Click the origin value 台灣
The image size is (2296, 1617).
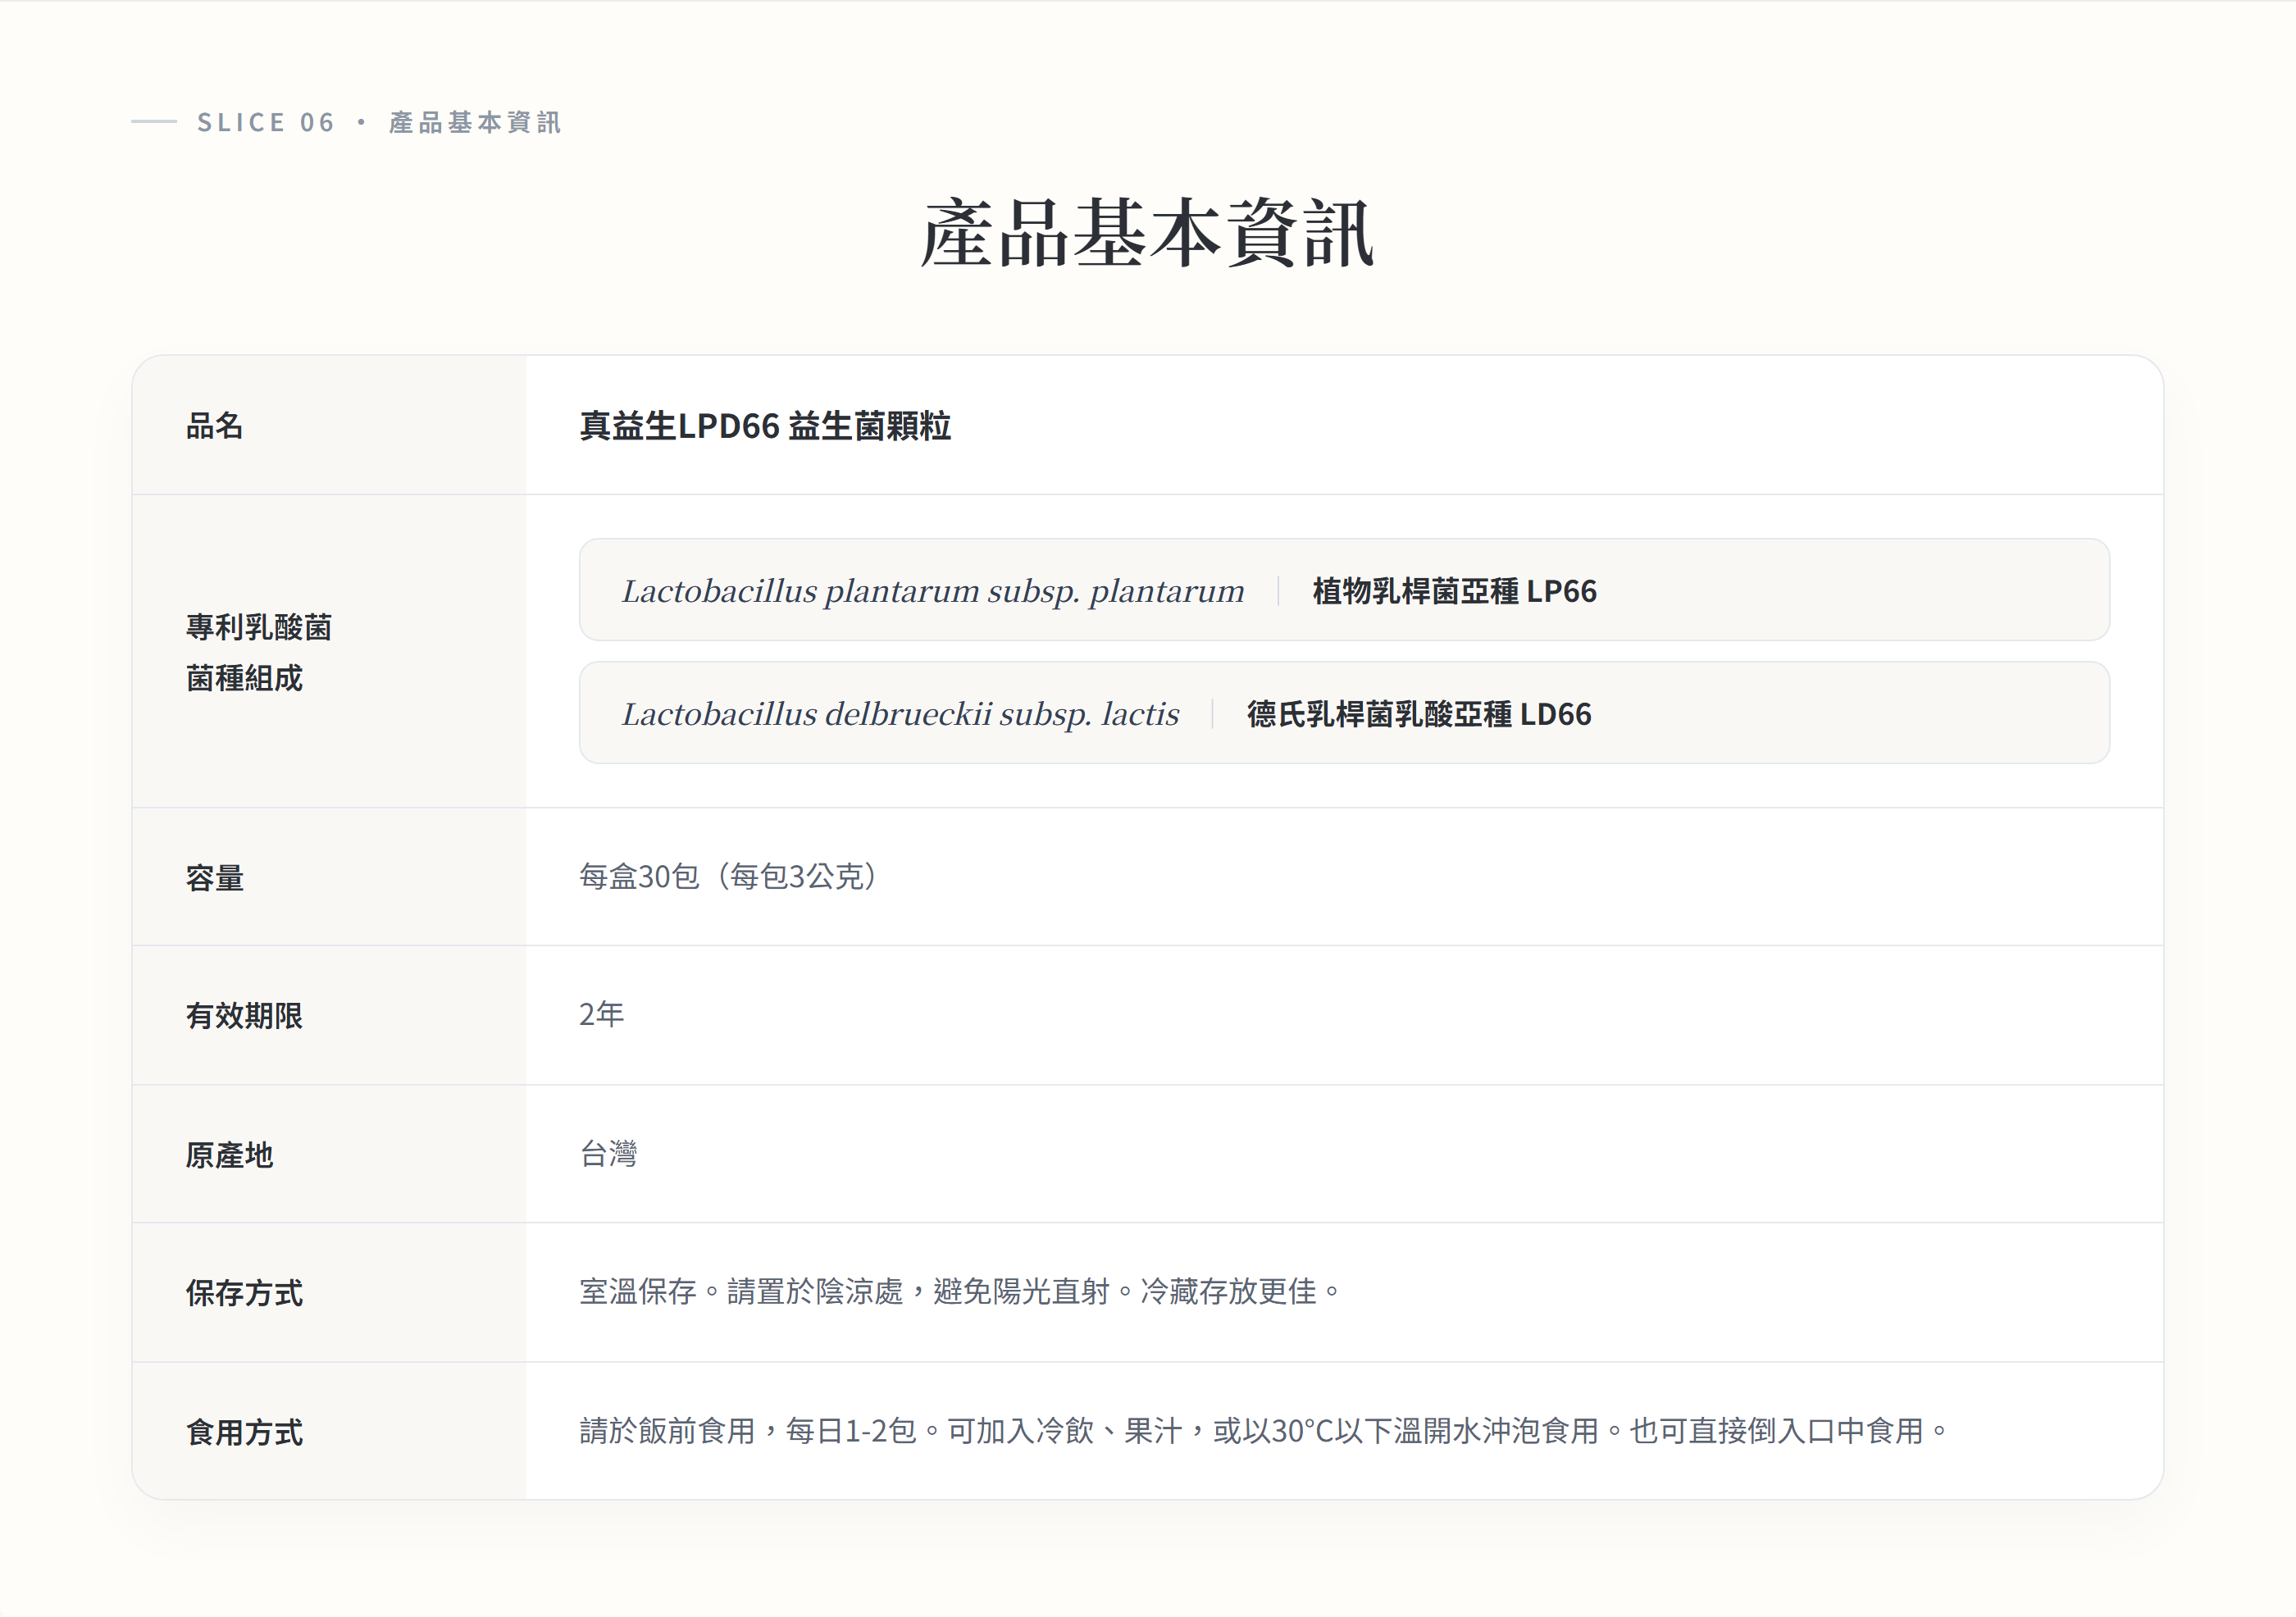click(609, 1154)
